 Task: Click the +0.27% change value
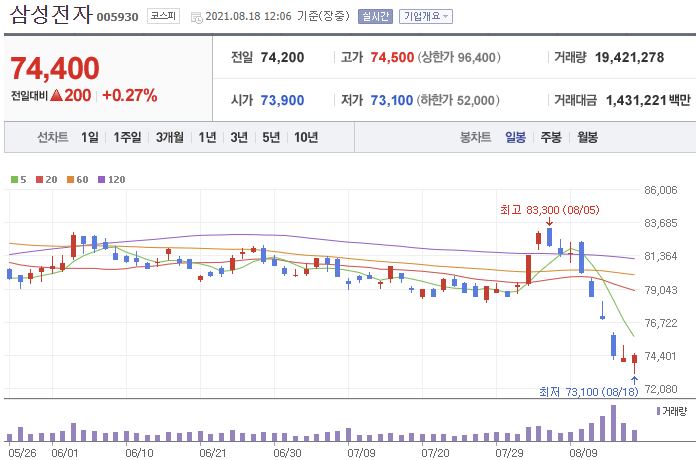[130, 95]
